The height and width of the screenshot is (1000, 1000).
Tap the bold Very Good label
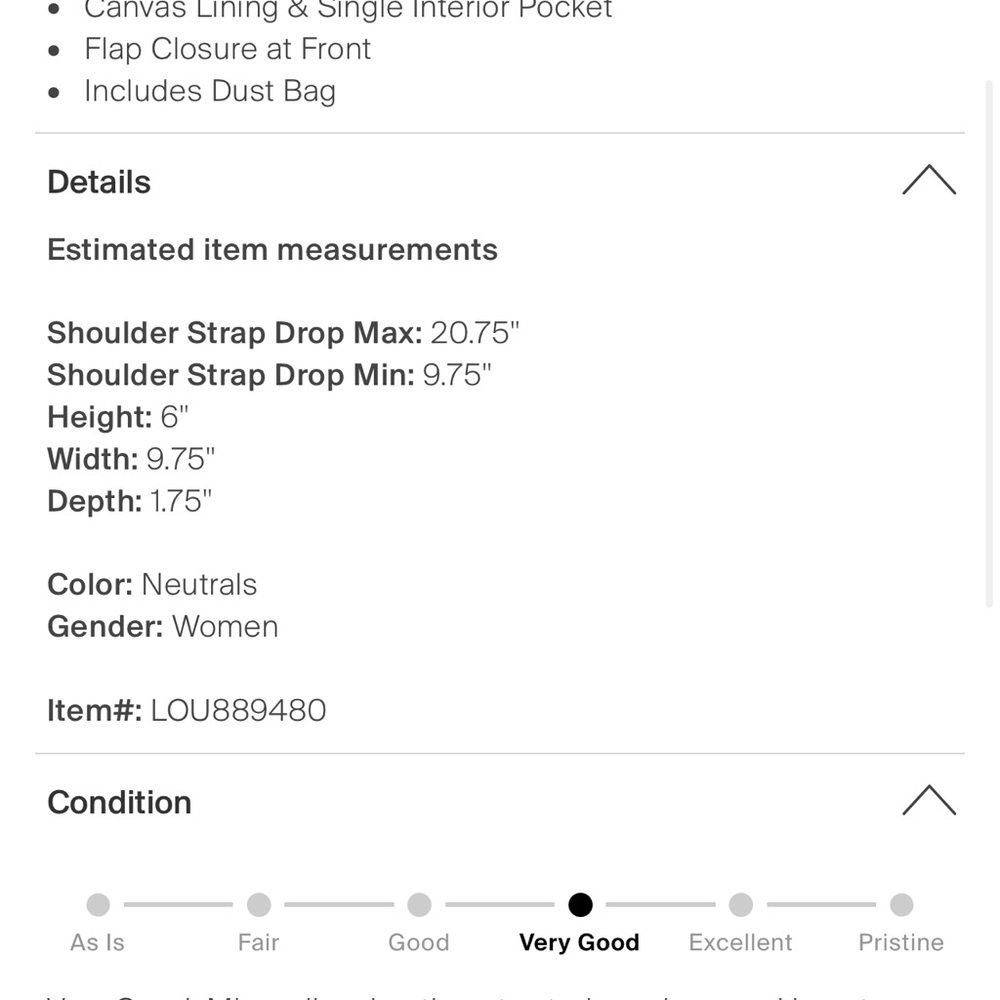coord(579,942)
